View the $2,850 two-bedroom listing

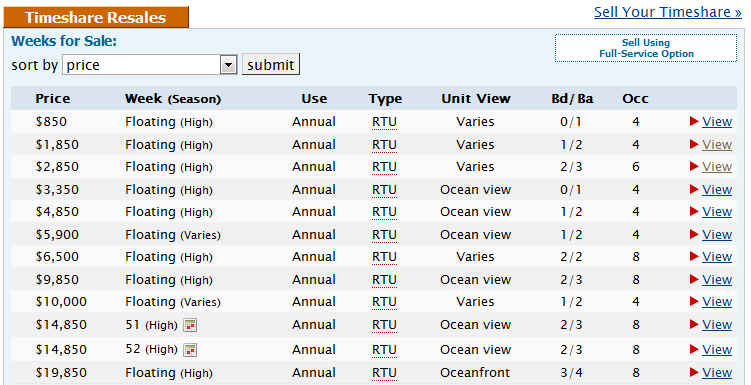717,167
